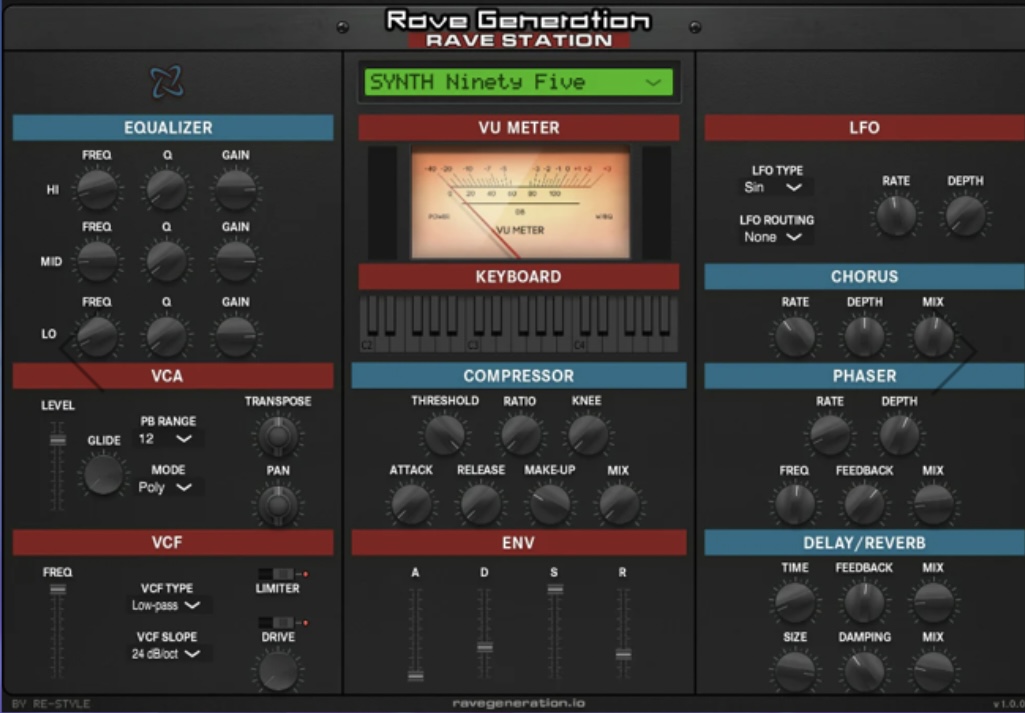Screen dimensions: 1025x713
Task: Adjust the HI band Q knob
Action: 167,190
